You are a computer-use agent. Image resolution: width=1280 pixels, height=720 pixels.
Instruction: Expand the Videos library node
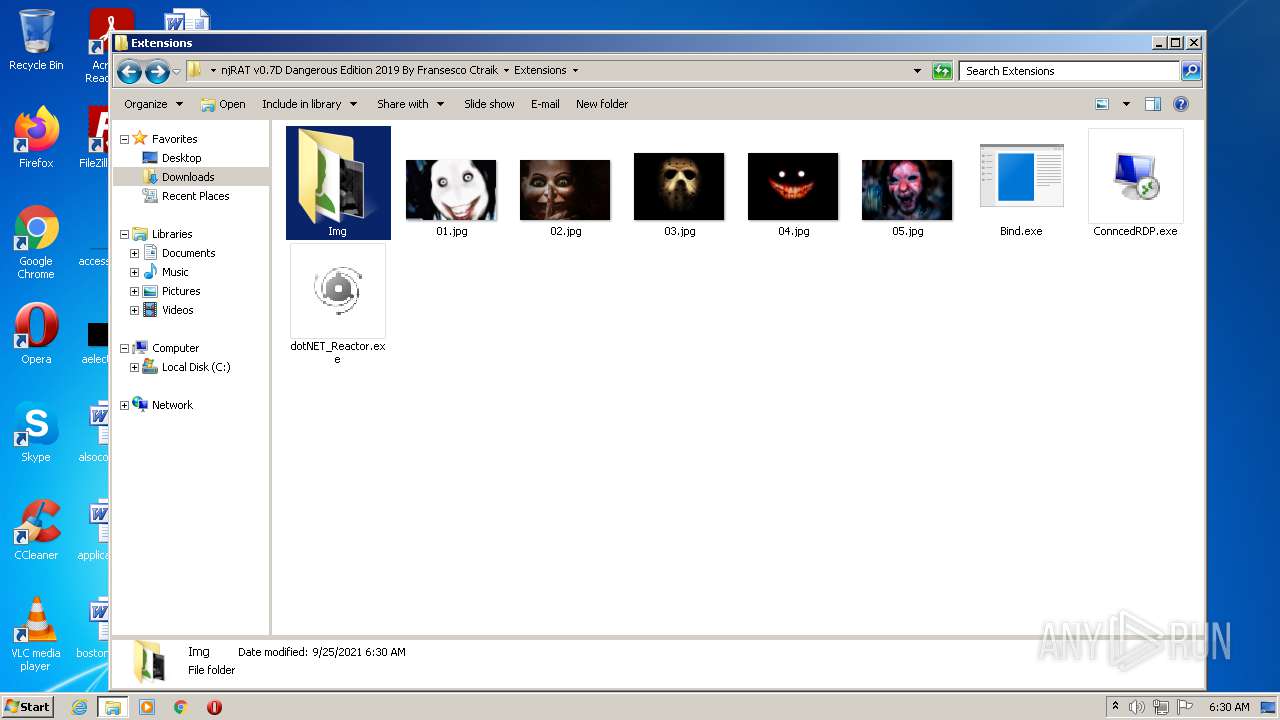pos(134,310)
